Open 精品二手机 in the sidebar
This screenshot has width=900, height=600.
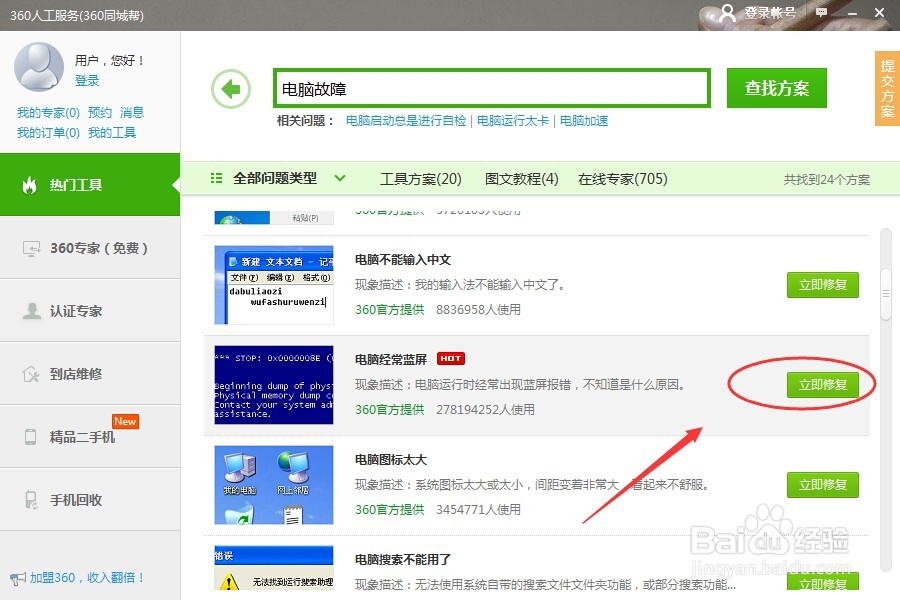pyautogui.click(x=90, y=436)
